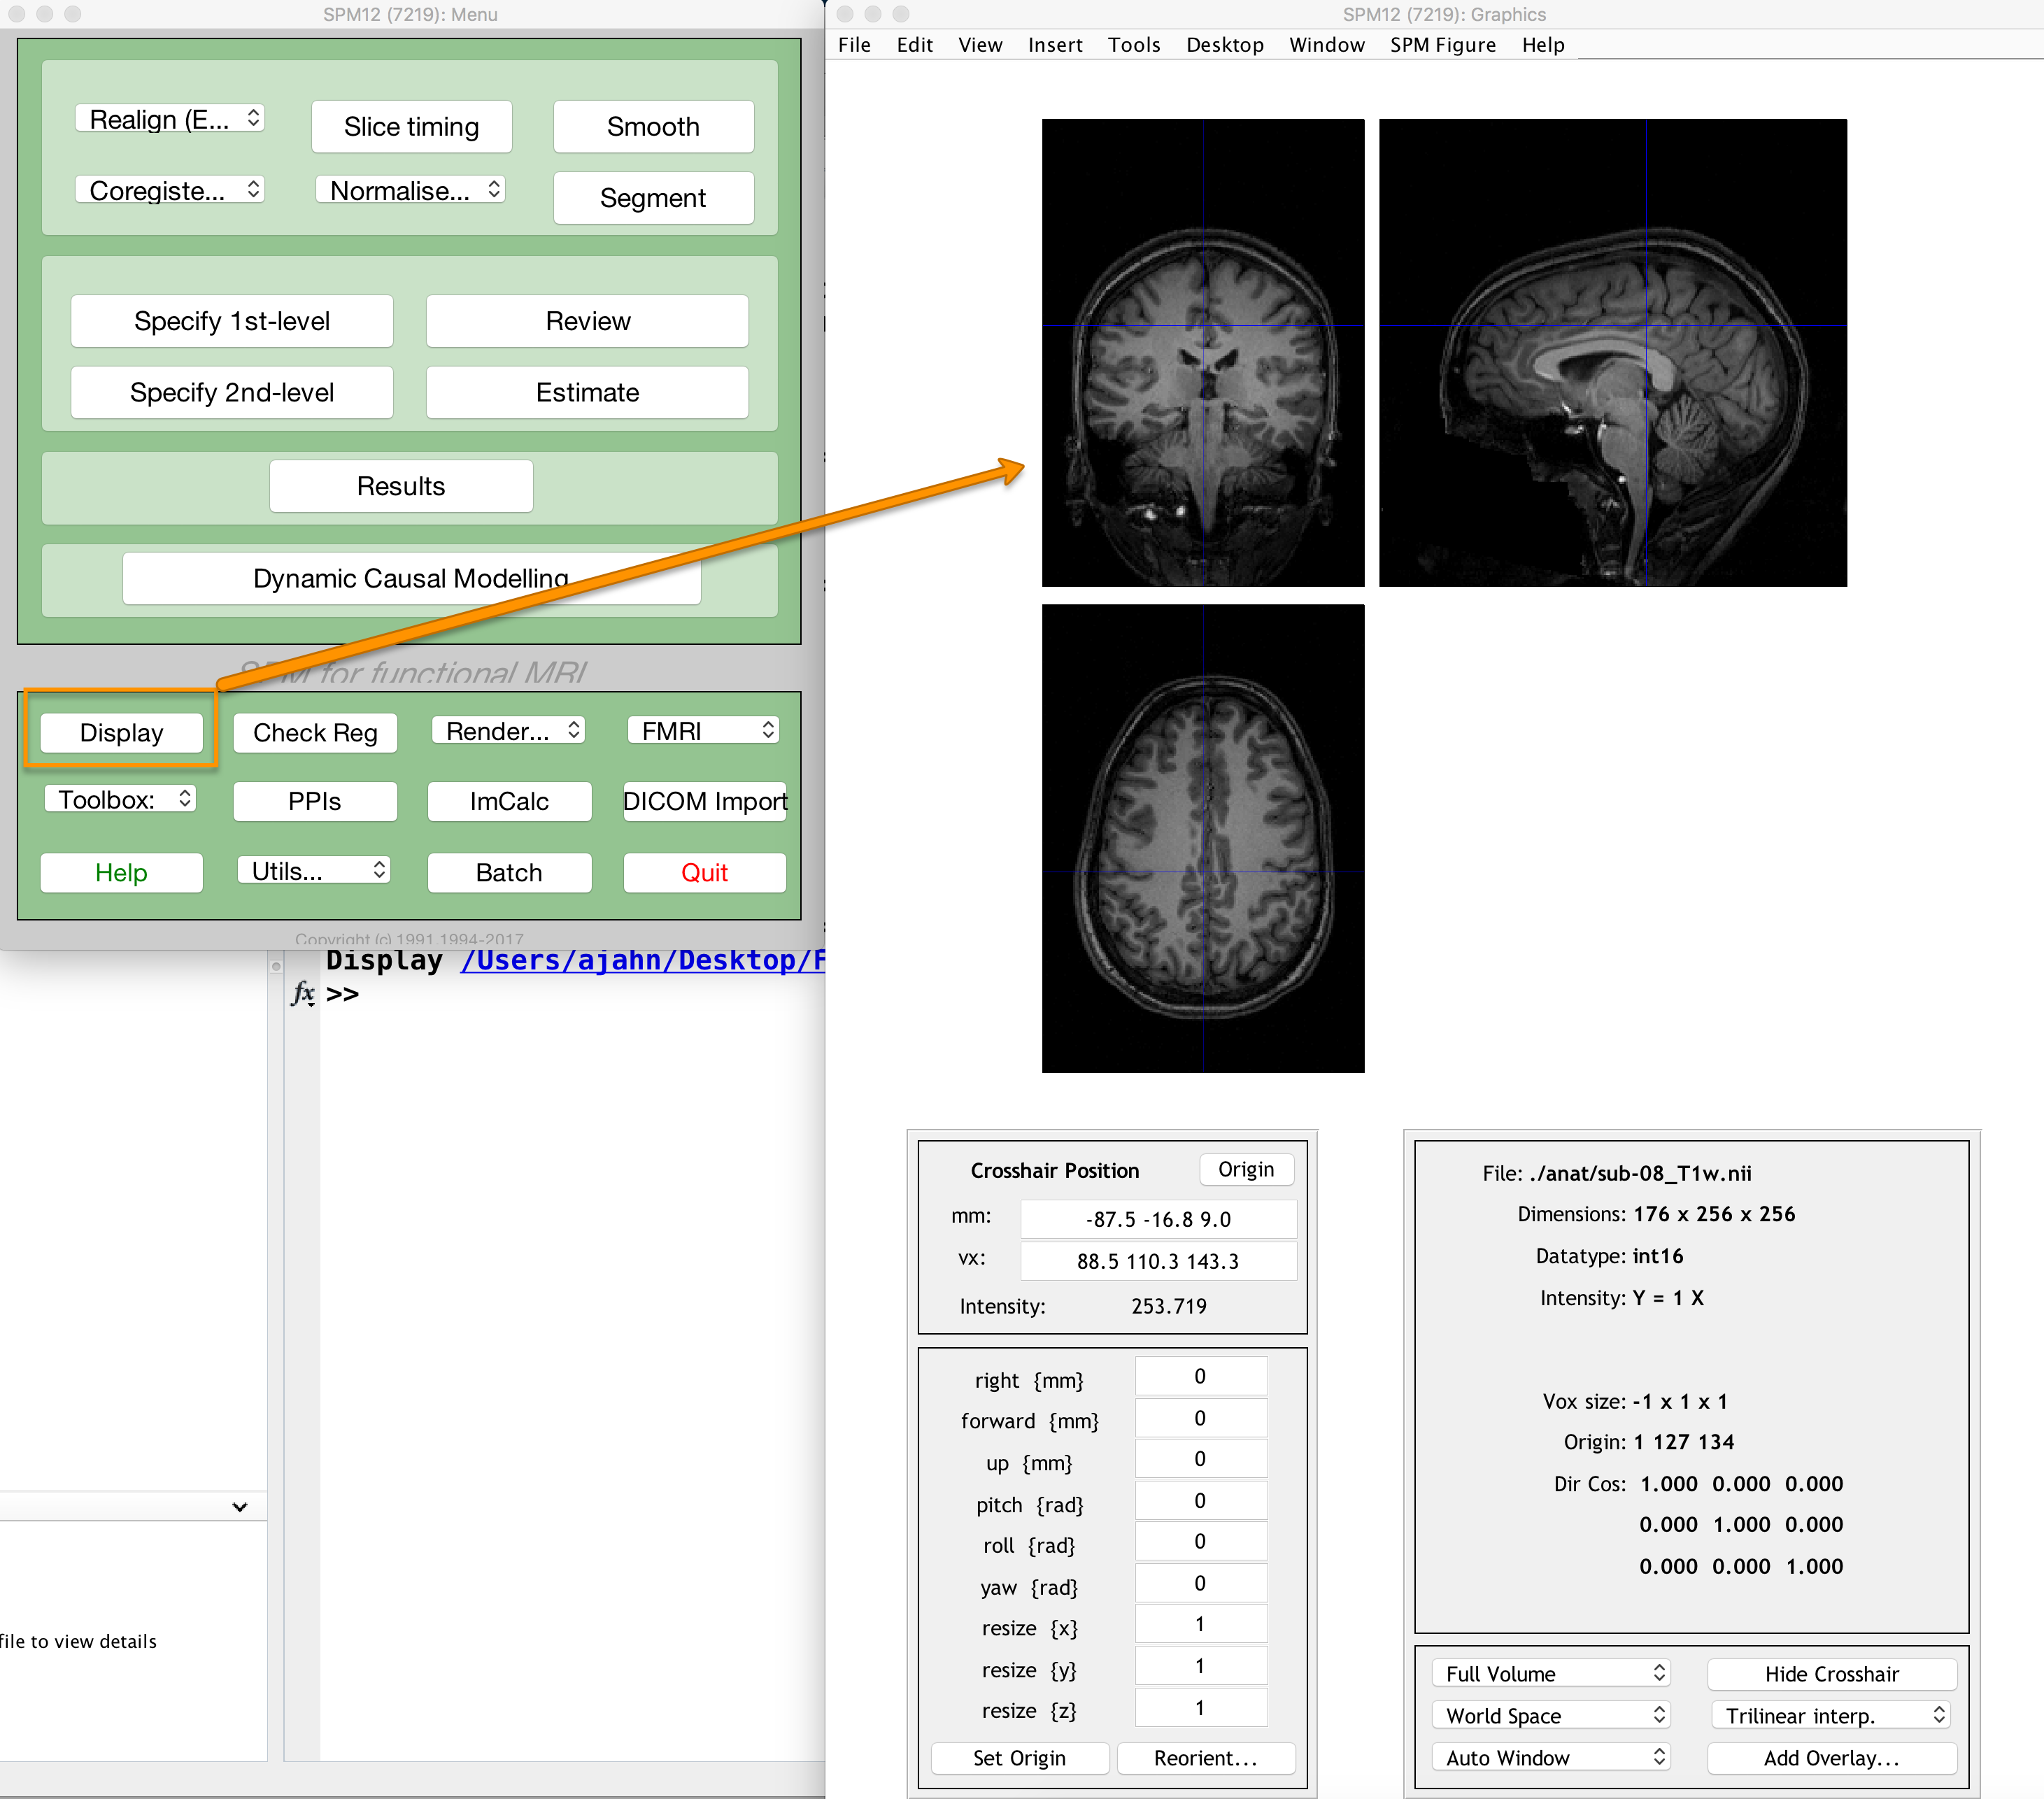
Task: Open the Help menu in Graphics window
Action: 1543,45
